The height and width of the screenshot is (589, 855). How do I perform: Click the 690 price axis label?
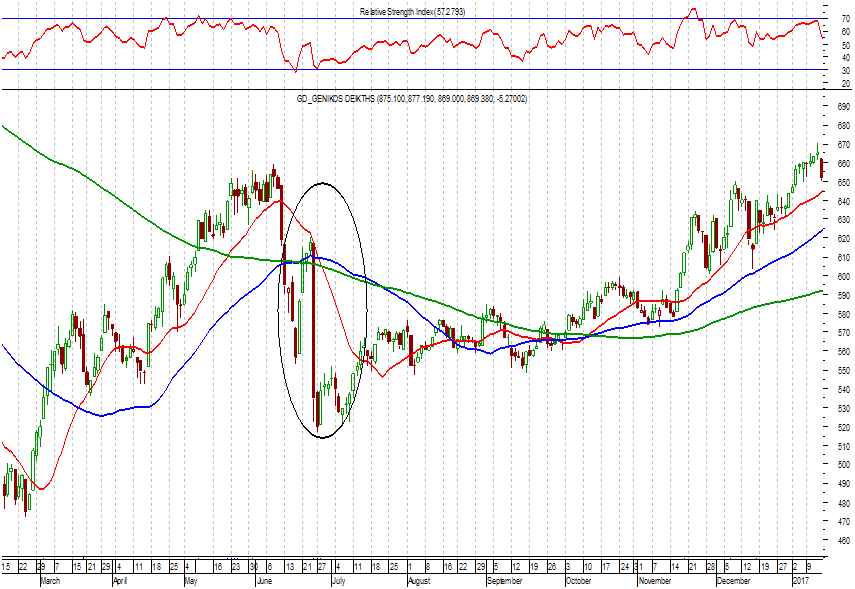(844, 107)
